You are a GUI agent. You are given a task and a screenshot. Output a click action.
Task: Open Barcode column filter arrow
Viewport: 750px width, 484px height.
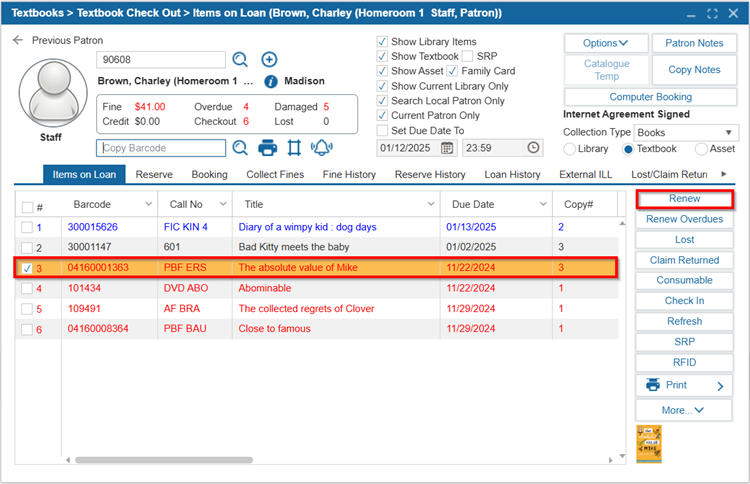click(x=148, y=204)
